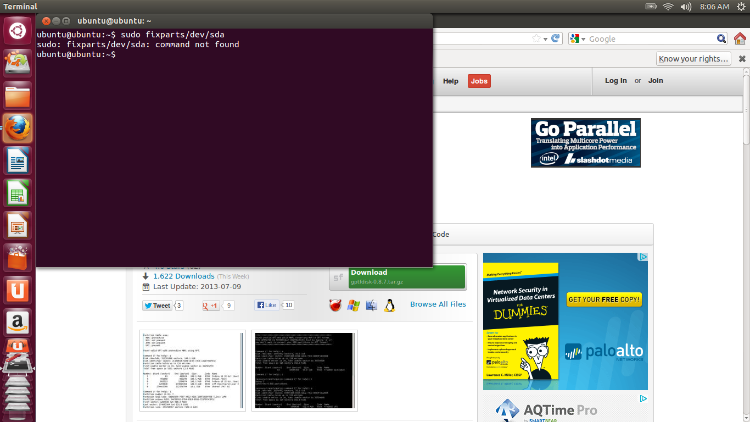Viewport: 750px width, 422px height.
Task: Open the network Wi-Fi indicator menu
Action: pyautogui.click(x=668, y=7)
